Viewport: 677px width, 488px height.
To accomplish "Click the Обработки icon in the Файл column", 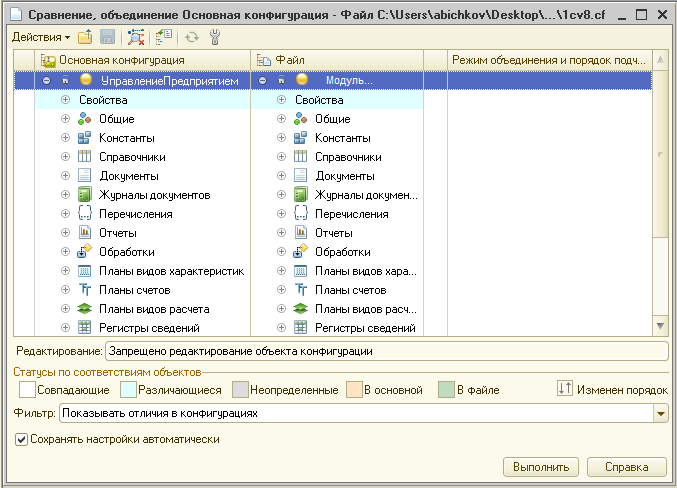I will [301, 252].
